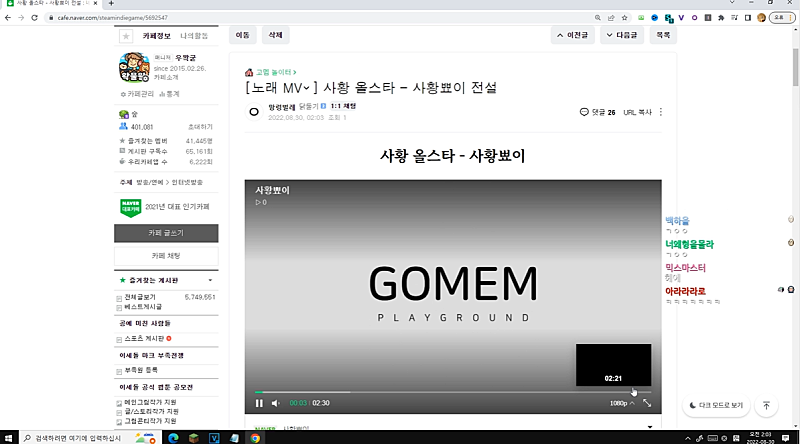Click the 초대하기 invite link
Screen dimensions: 800x444
[x=201, y=127]
